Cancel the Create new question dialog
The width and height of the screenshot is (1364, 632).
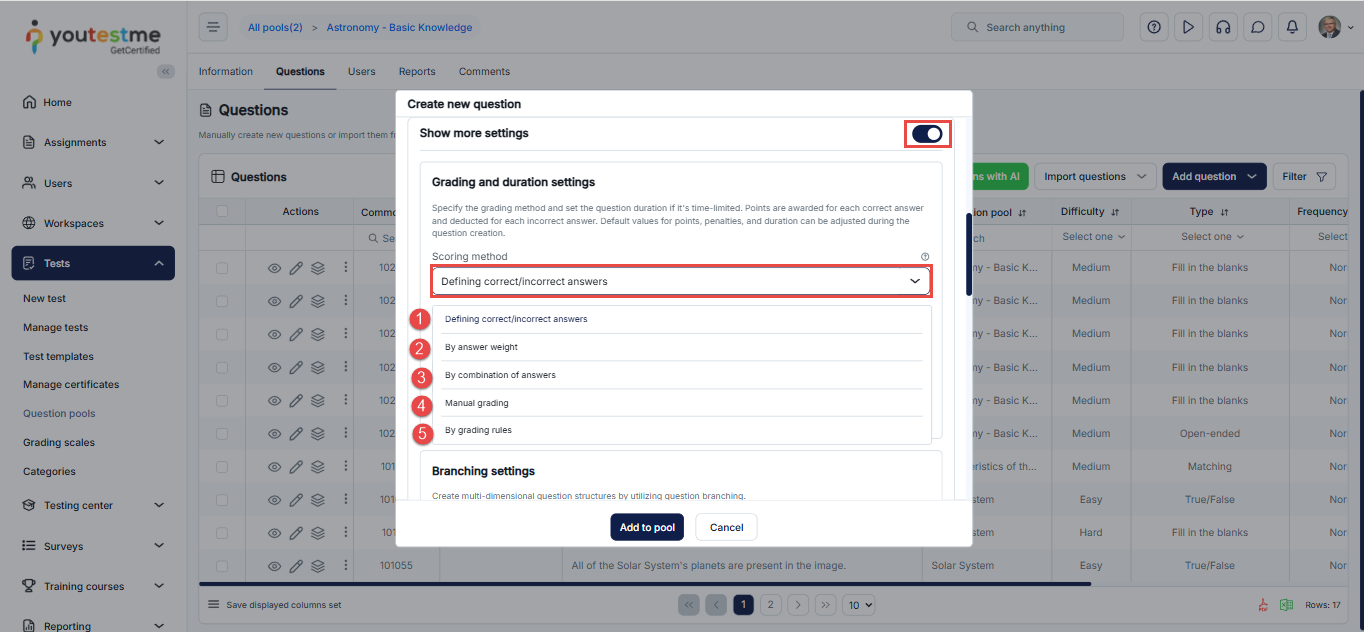pyautogui.click(x=727, y=527)
